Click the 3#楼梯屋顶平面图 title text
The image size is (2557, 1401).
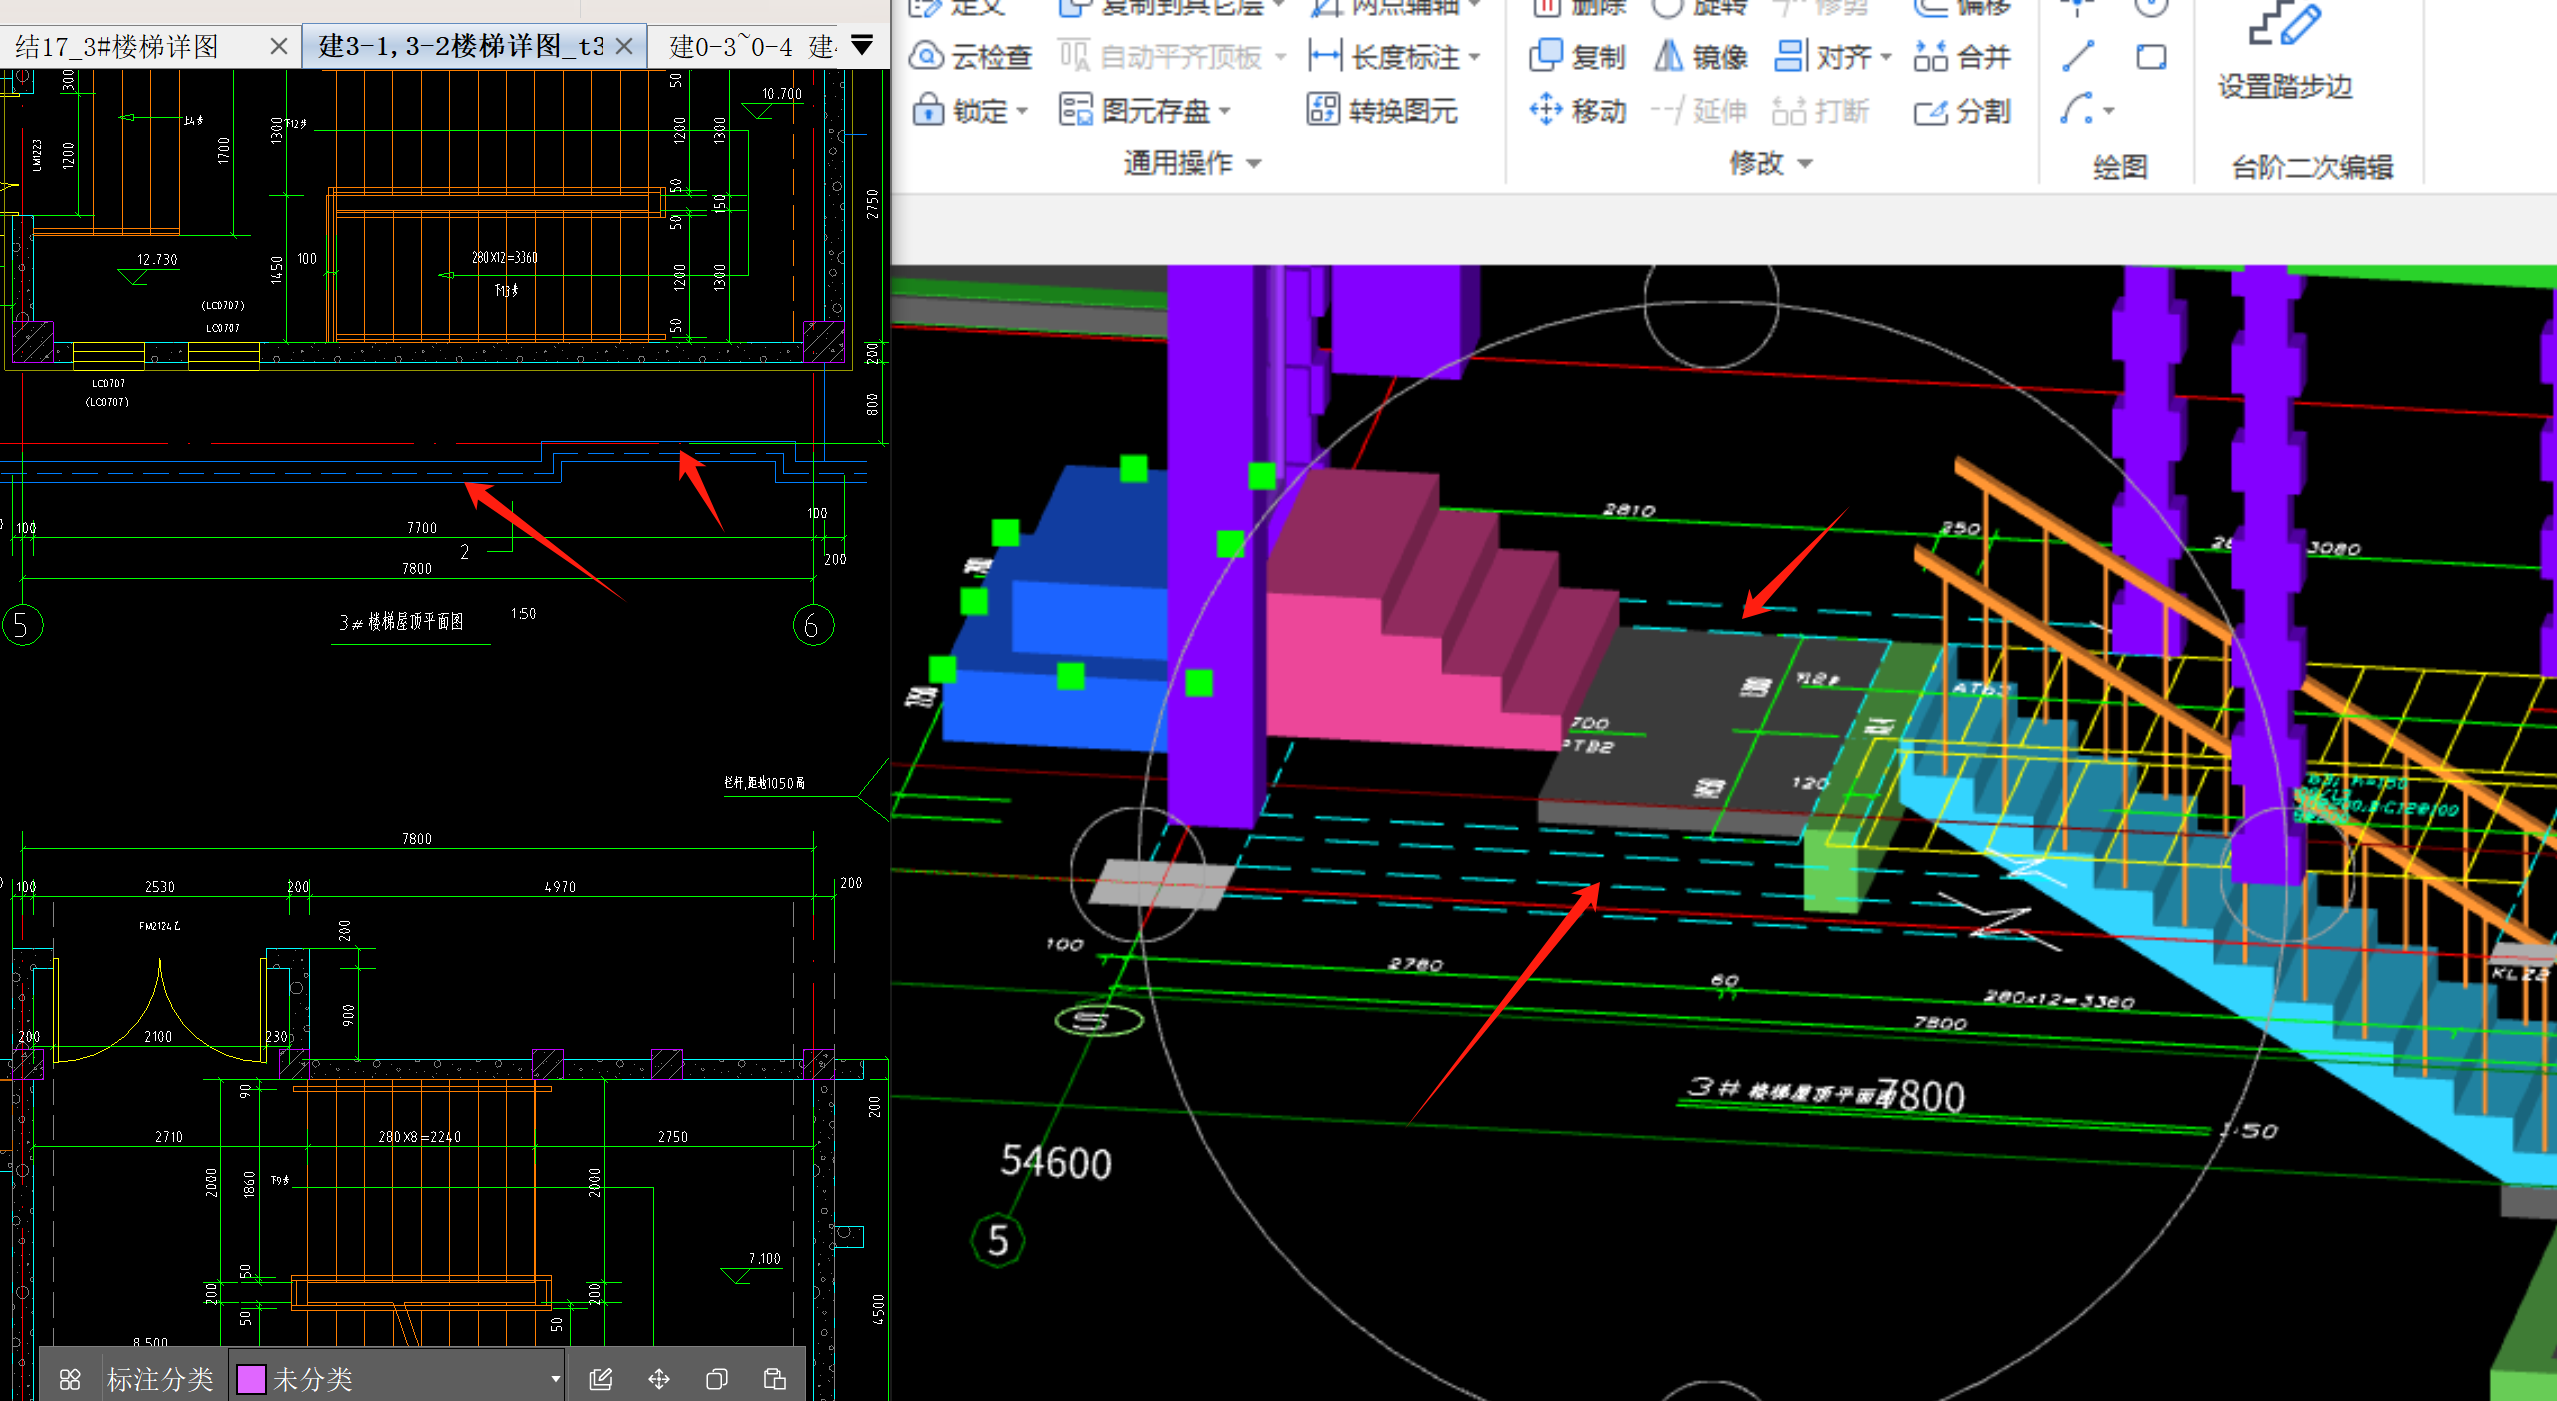[401, 622]
